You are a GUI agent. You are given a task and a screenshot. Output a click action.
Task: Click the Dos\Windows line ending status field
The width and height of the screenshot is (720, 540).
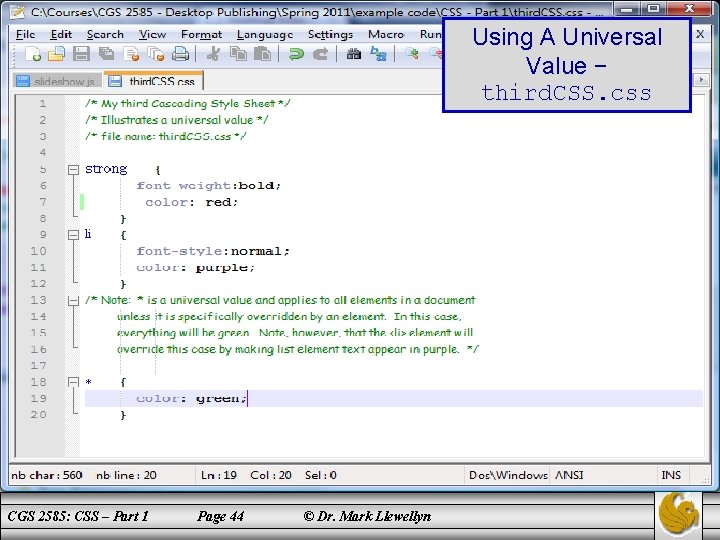point(507,475)
